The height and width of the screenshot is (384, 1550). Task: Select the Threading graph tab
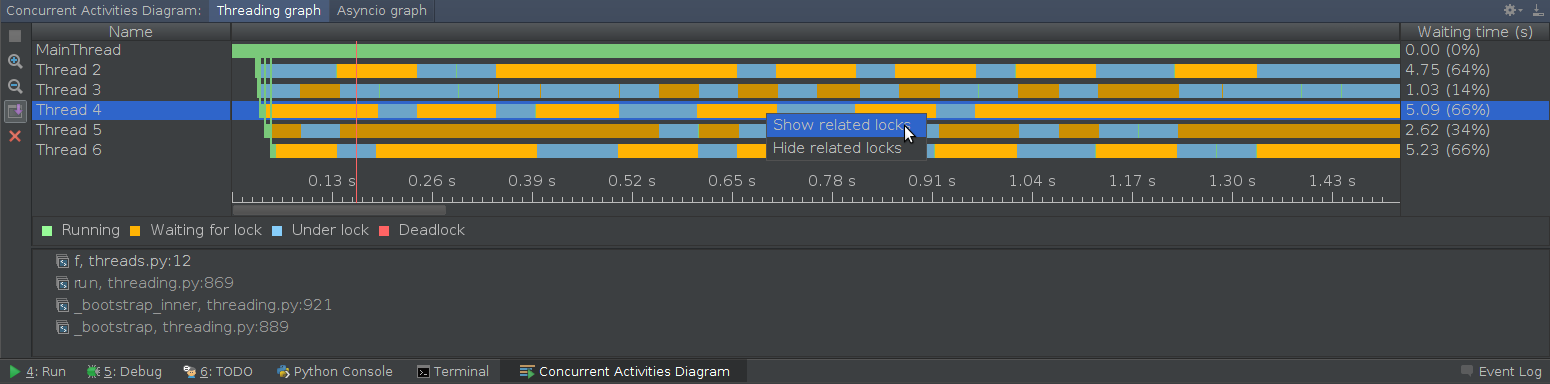(x=269, y=11)
